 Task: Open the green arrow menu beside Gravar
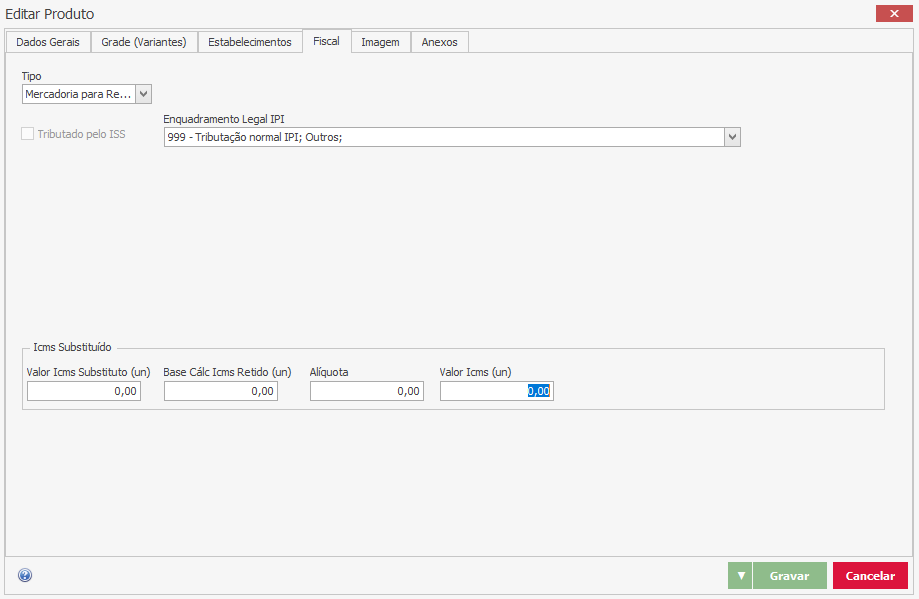pyautogui.click(x=740, y=576)
